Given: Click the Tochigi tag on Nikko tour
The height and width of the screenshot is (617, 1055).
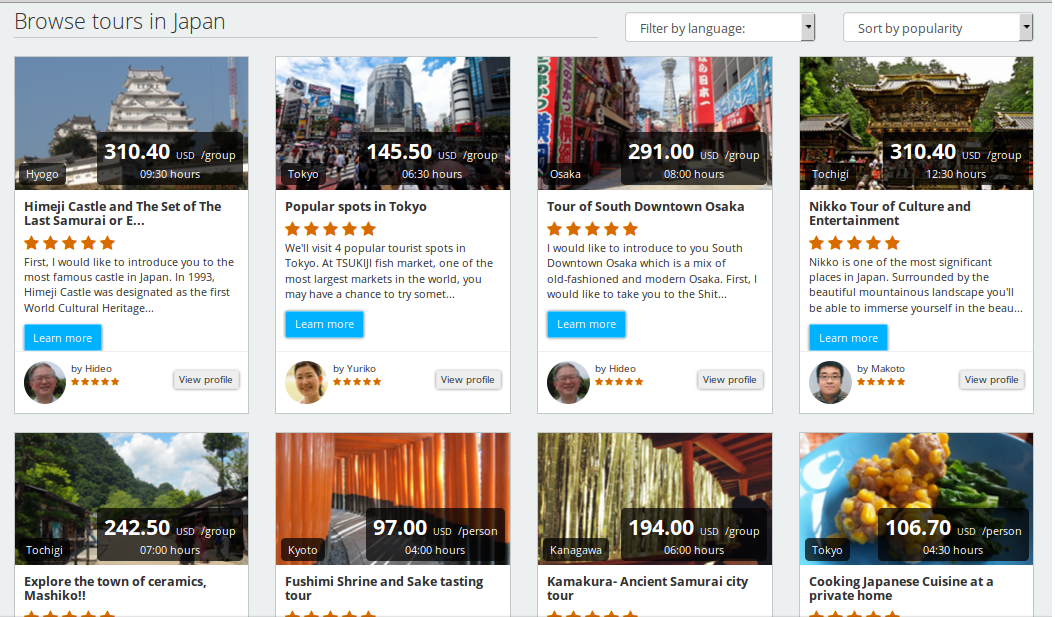Looking at the screenshot, I should [x=830, y=174].
